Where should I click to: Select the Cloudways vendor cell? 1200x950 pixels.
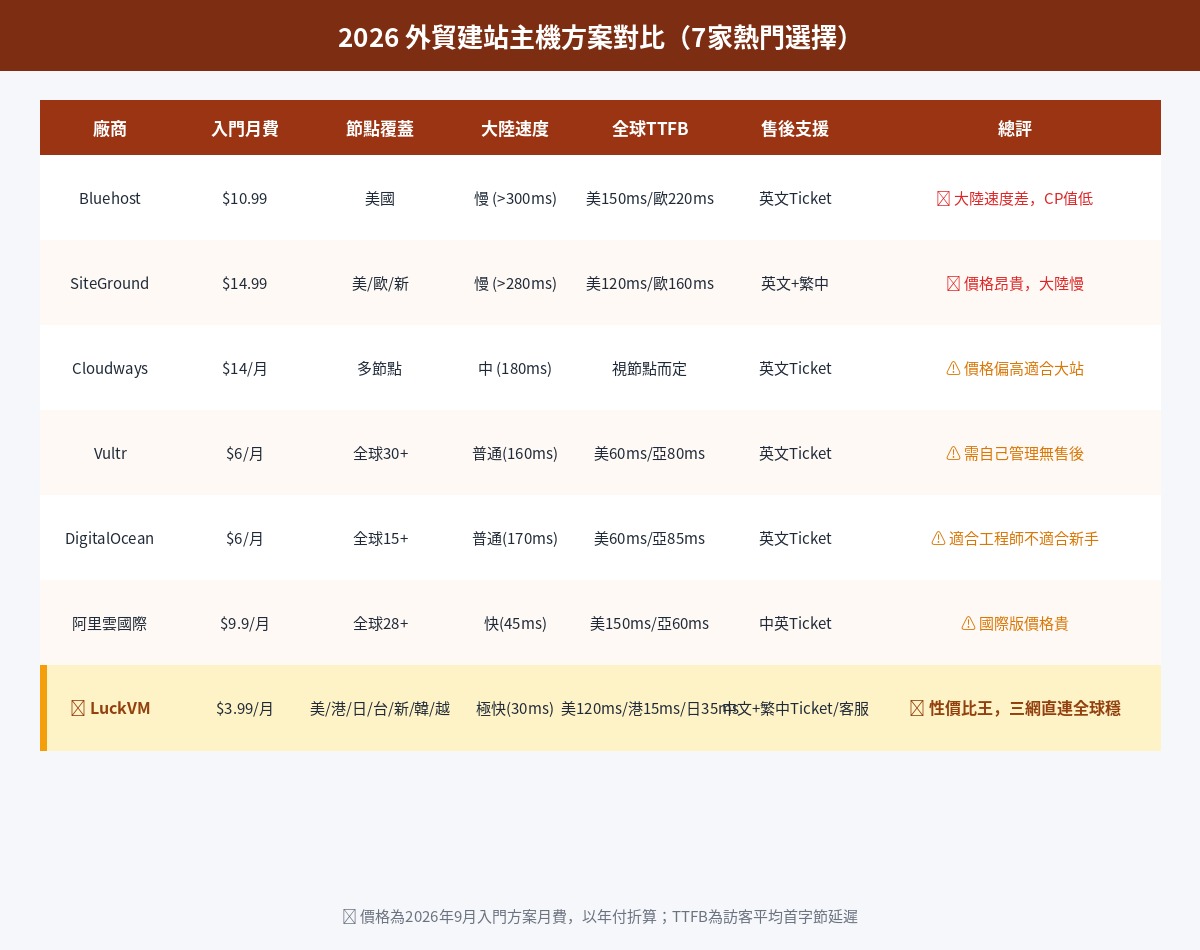(x=110, y=368)
